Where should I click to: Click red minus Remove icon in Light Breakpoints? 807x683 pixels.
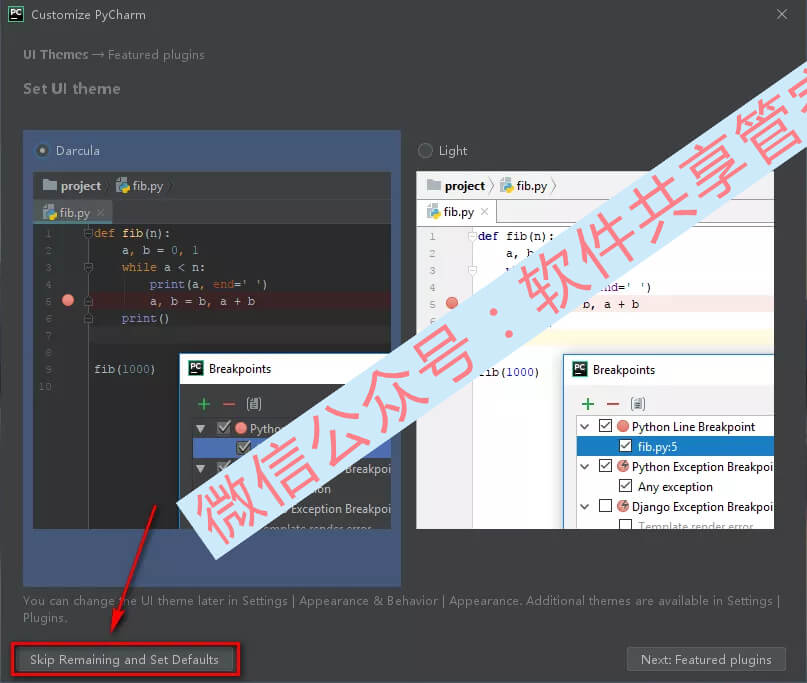612,404
